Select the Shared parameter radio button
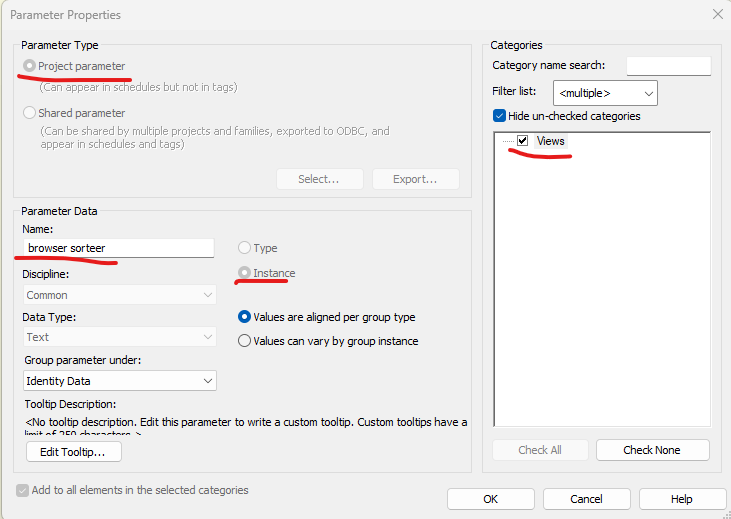Screen dimensions: 731x519 (29, 113)
